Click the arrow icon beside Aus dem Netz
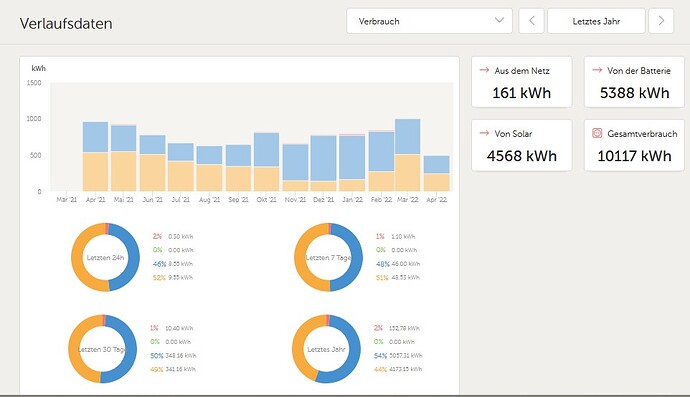690x397 pixels. tap(484, 70)
